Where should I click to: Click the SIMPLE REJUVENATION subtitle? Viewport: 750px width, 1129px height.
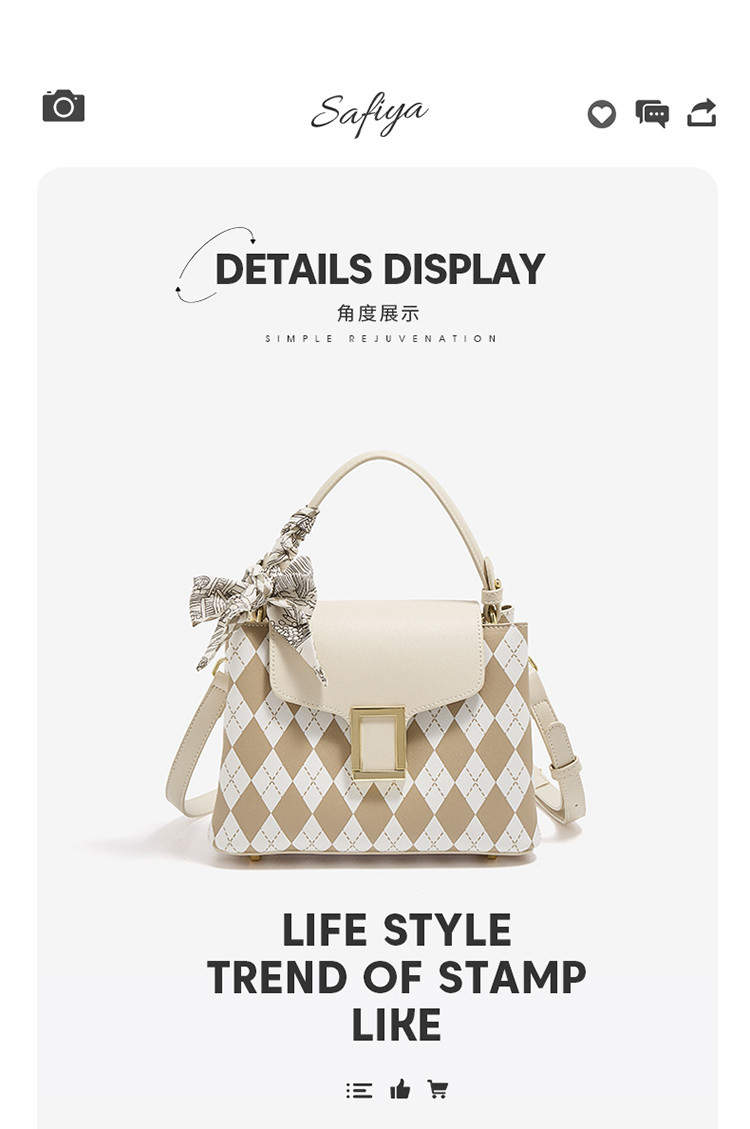(x=380, y=338)
